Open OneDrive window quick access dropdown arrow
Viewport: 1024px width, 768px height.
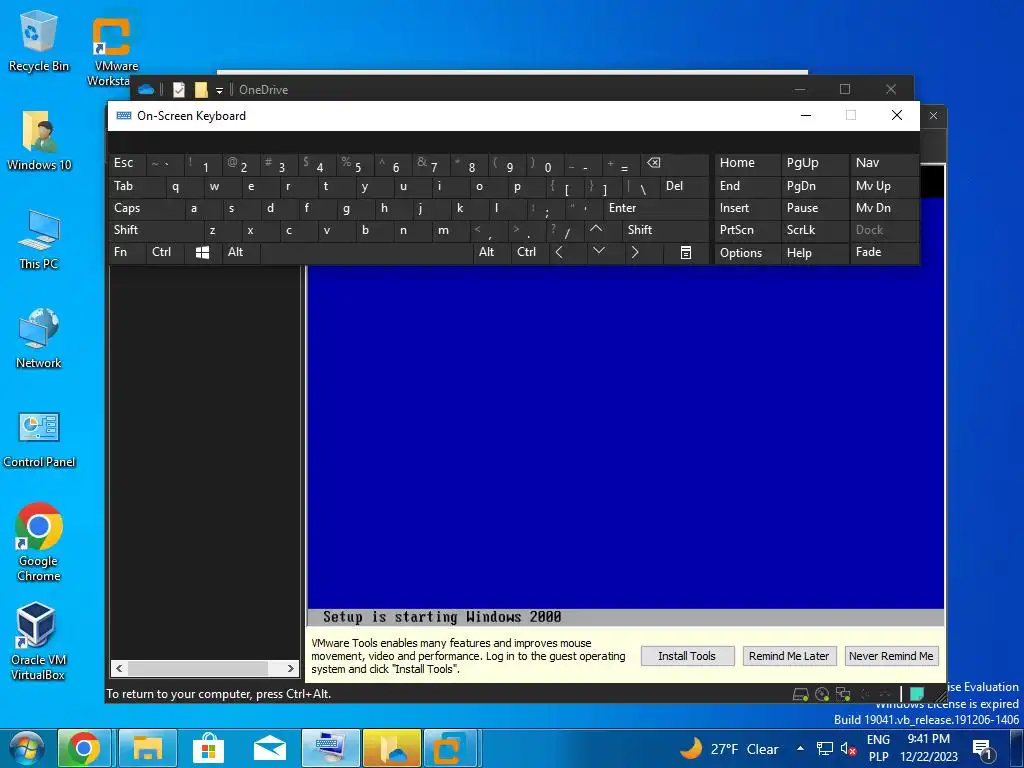click(219, 90)
